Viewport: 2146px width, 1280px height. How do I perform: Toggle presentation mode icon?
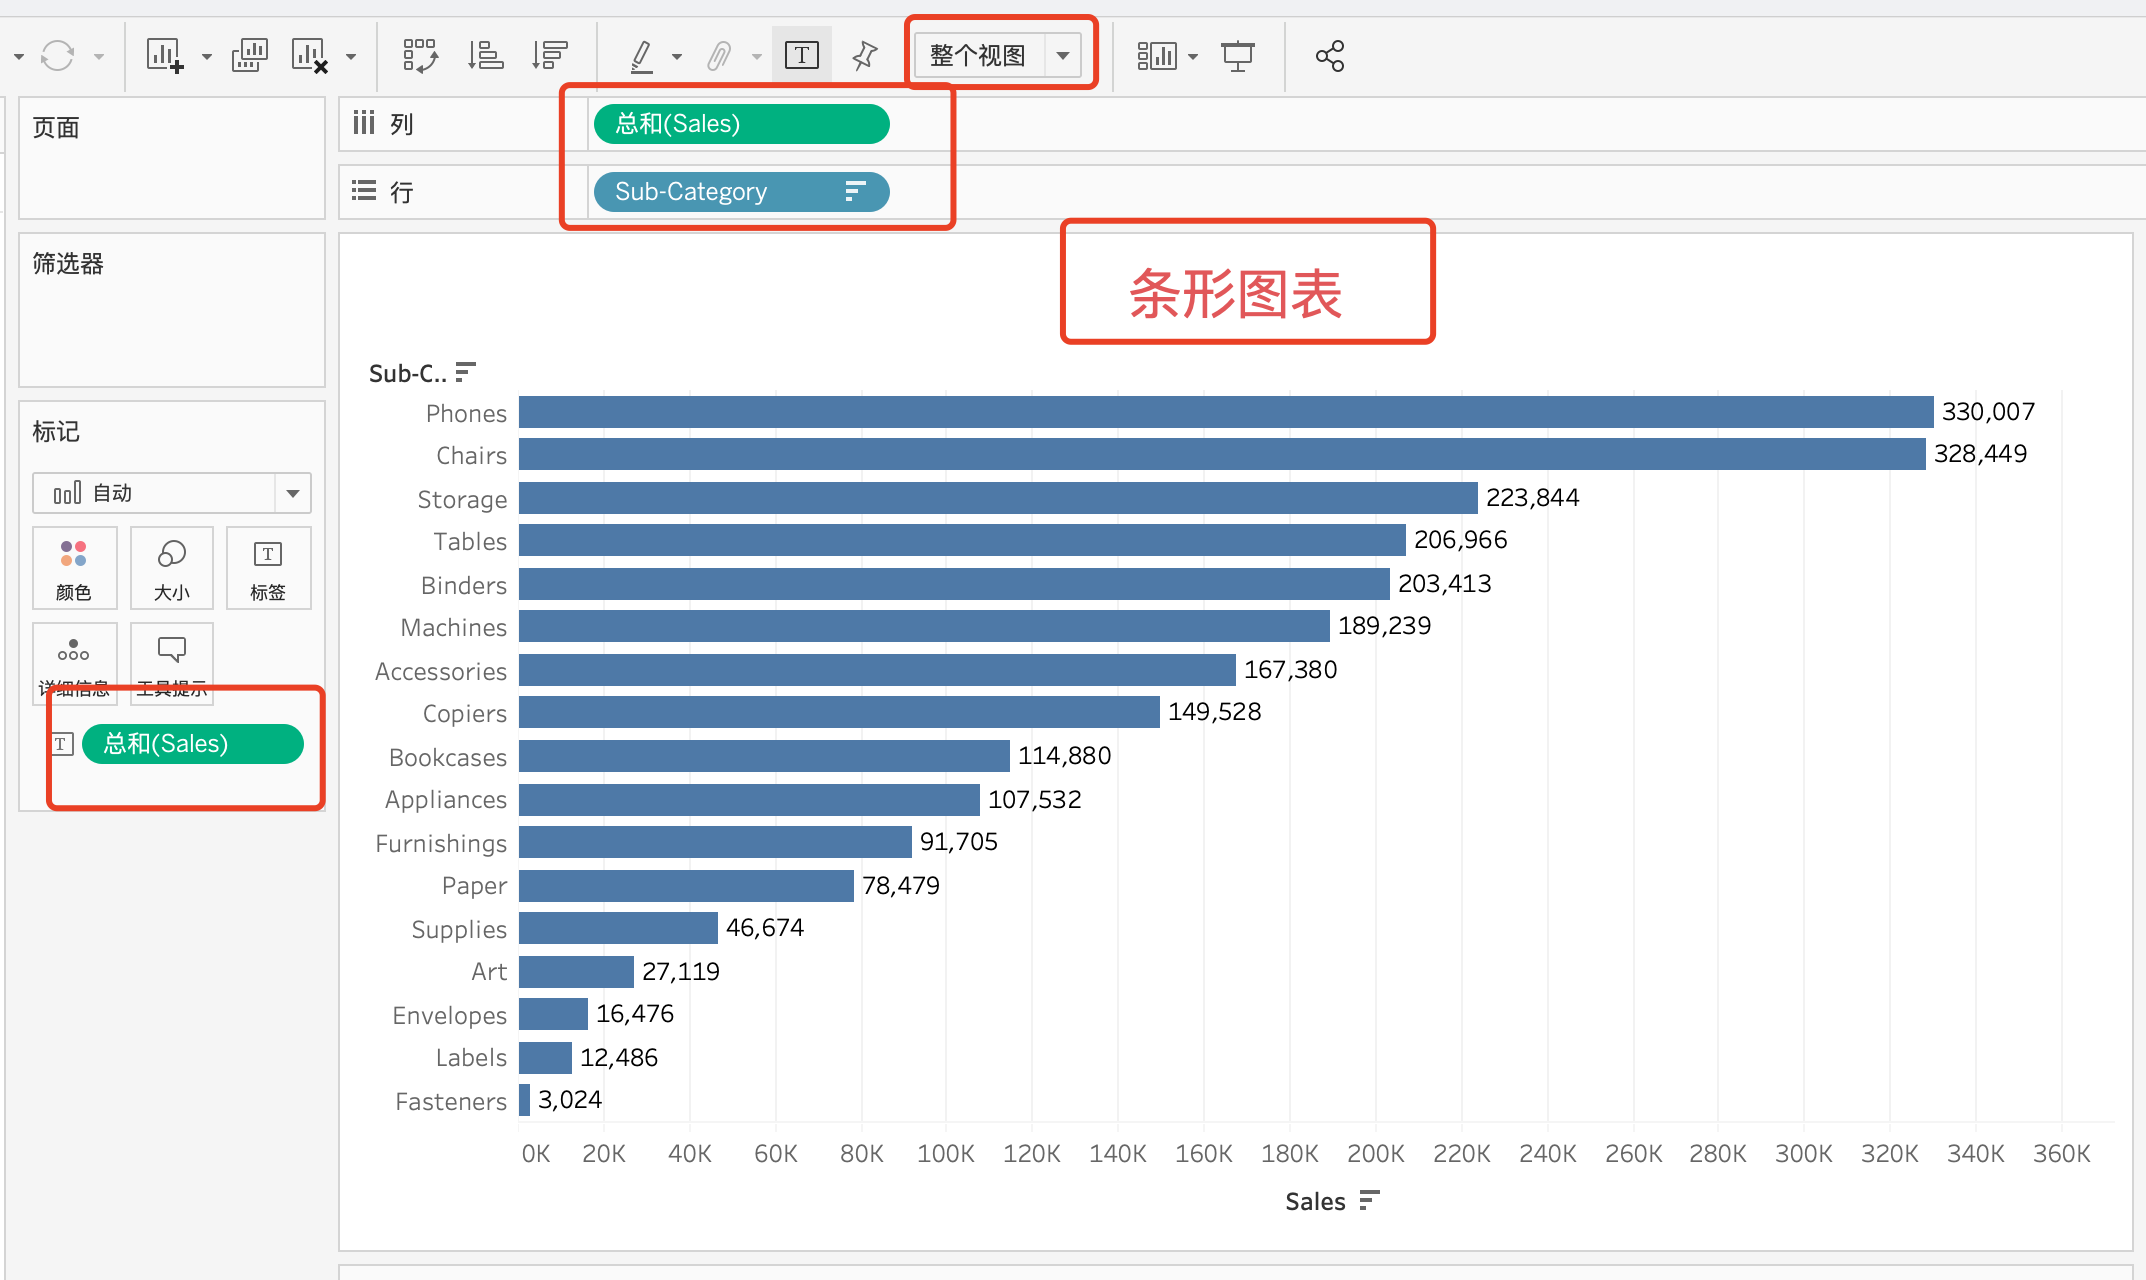click(x=1237, y=55)
